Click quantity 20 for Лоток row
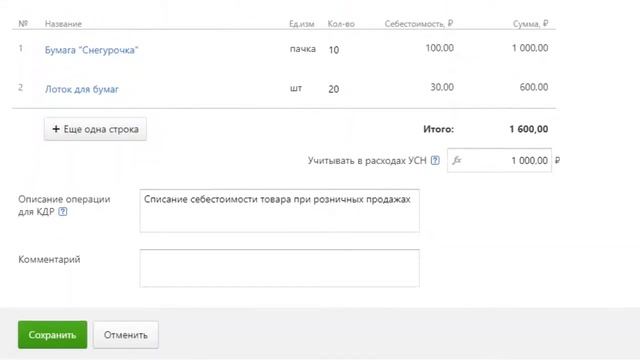This screenshot has height=360, width=640. pos(334,89)
